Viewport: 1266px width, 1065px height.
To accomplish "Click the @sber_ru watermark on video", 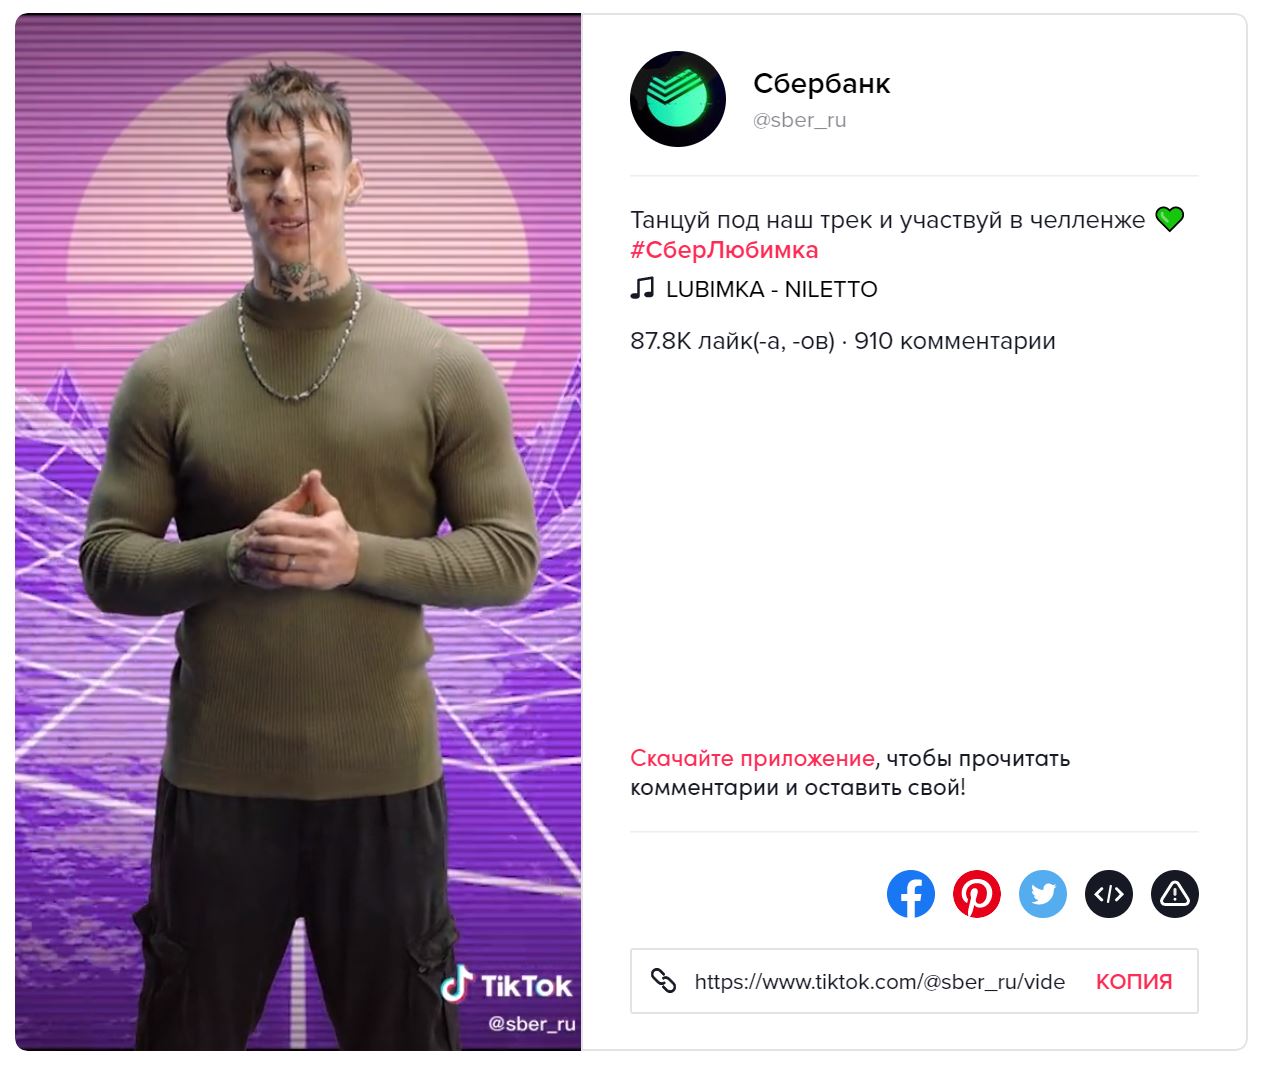I will (531, 1024).
